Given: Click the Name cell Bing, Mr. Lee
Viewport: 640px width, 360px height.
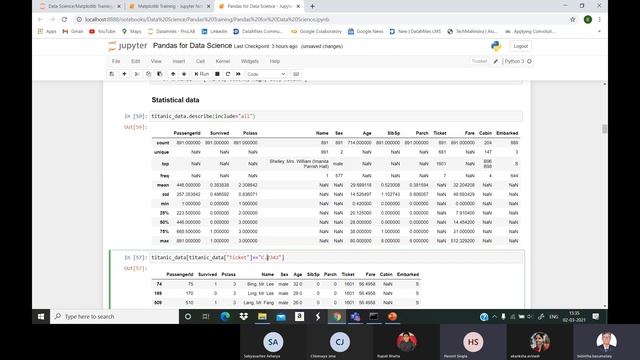Looking at the screenshot, I should pos(260,284).
